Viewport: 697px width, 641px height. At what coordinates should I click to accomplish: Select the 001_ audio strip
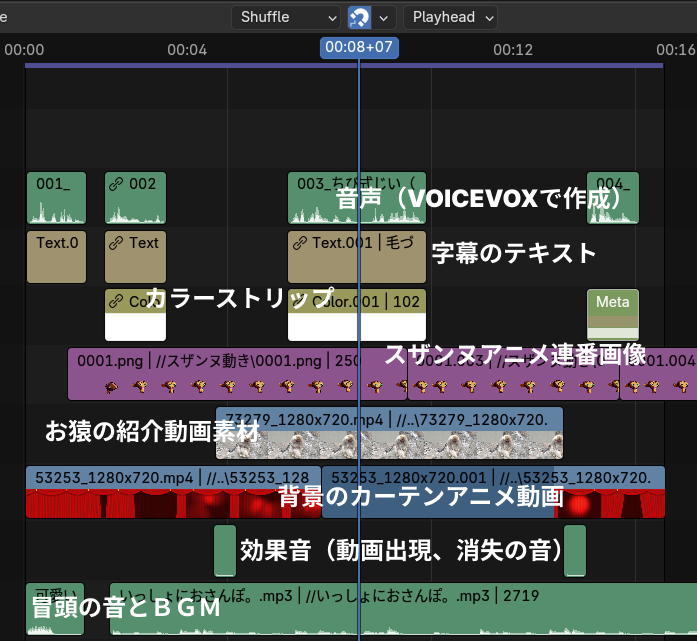(x=56, y=198)
